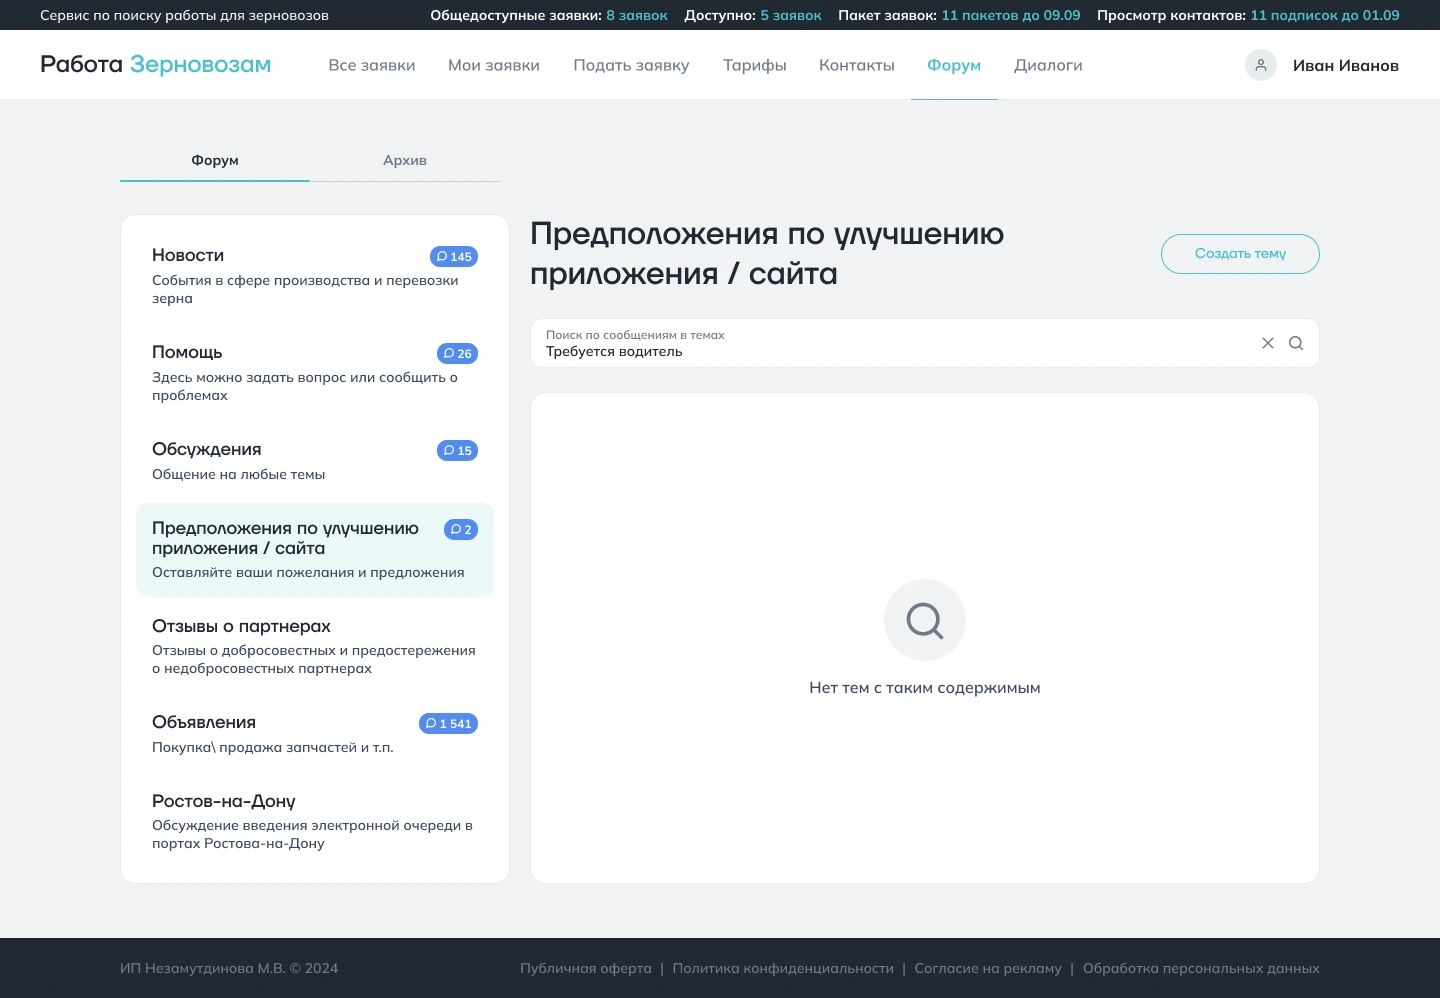Click the 2 comments badge on Предположения
The image size is (1440, 998).
pos(461,530)
